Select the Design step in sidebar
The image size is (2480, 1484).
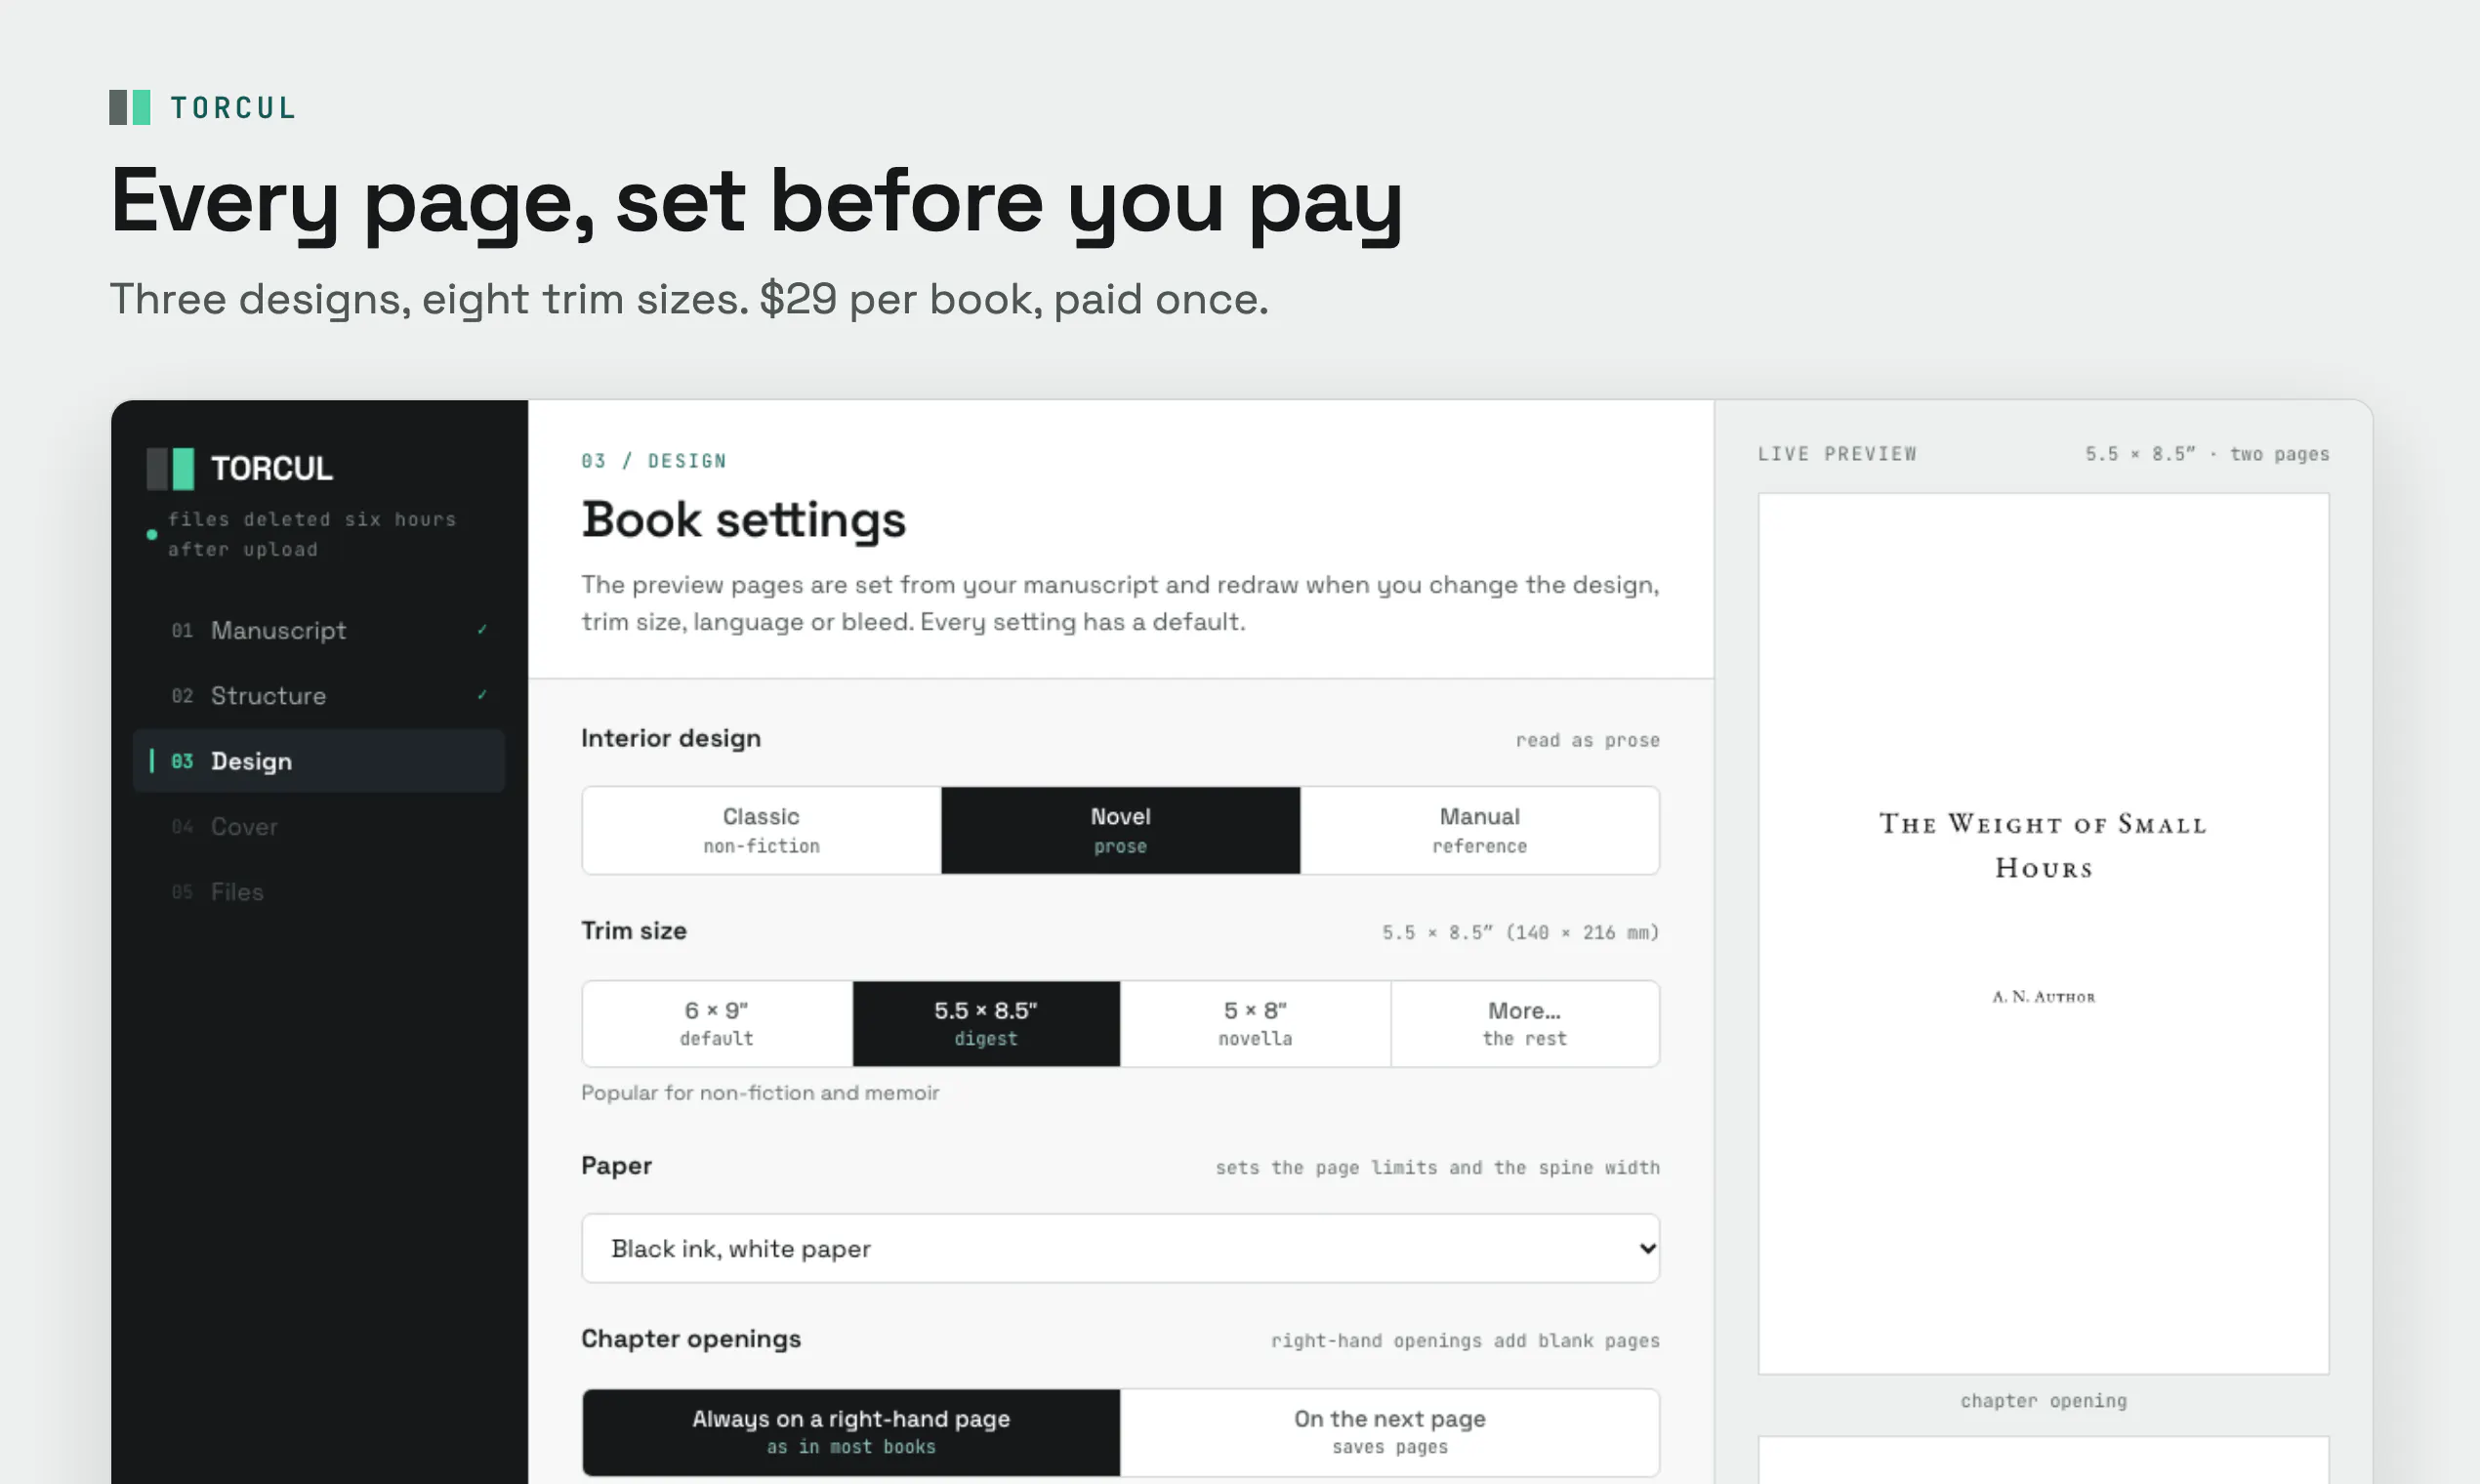click(x=319, y=761)
